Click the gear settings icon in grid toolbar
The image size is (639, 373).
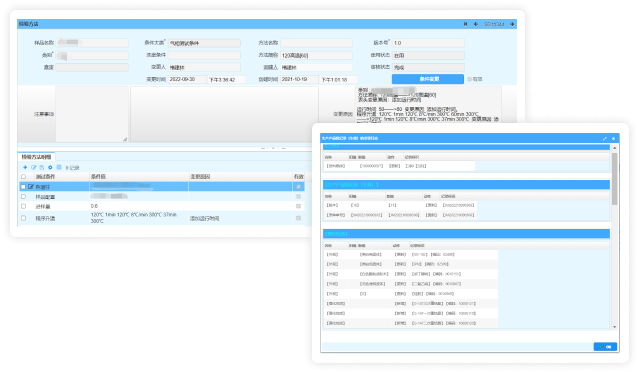[x=50, y=167]
